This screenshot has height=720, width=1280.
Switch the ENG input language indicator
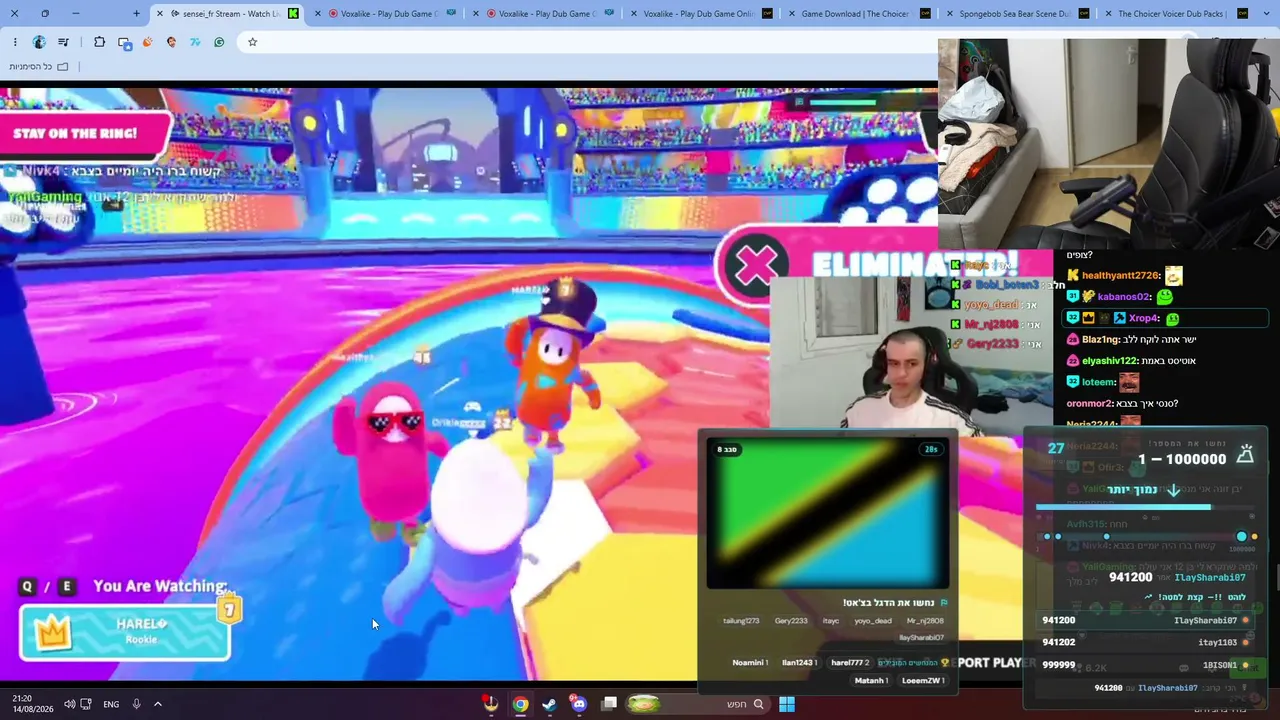(111, 704)
